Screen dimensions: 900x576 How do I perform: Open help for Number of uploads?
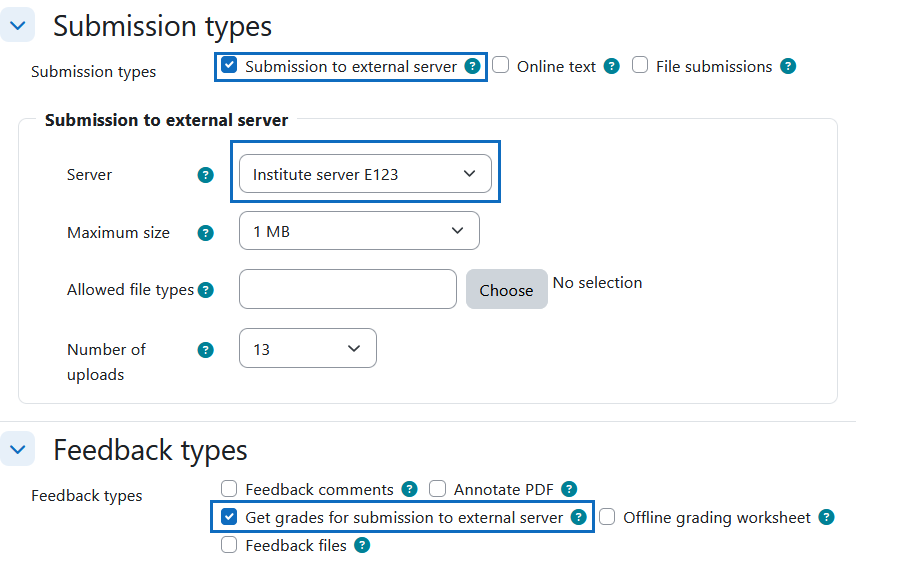coord(206,350)
